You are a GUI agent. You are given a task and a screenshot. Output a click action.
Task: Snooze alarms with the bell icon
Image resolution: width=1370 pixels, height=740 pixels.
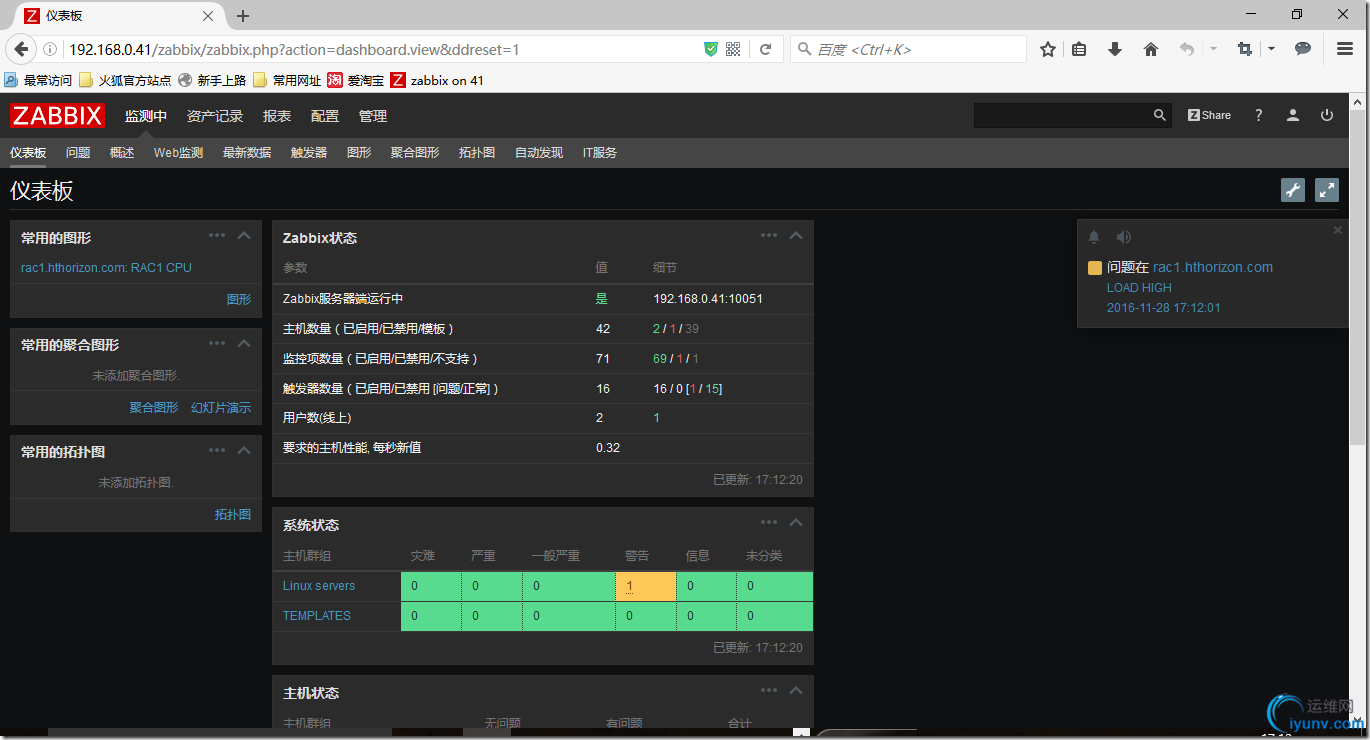point(1093,236)
